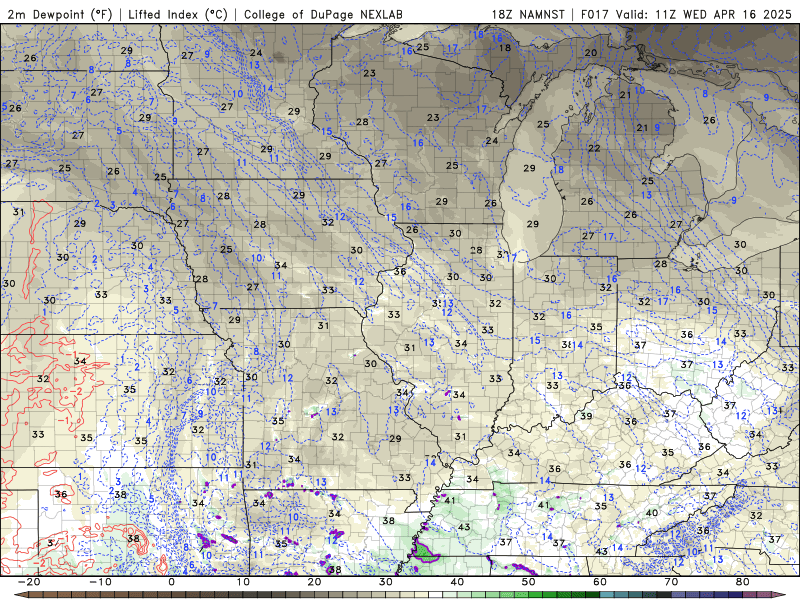Click the '50' color scale label
The height and width of the screenshot is (600, 800).
pyautogui.click(x=529, y=582)
